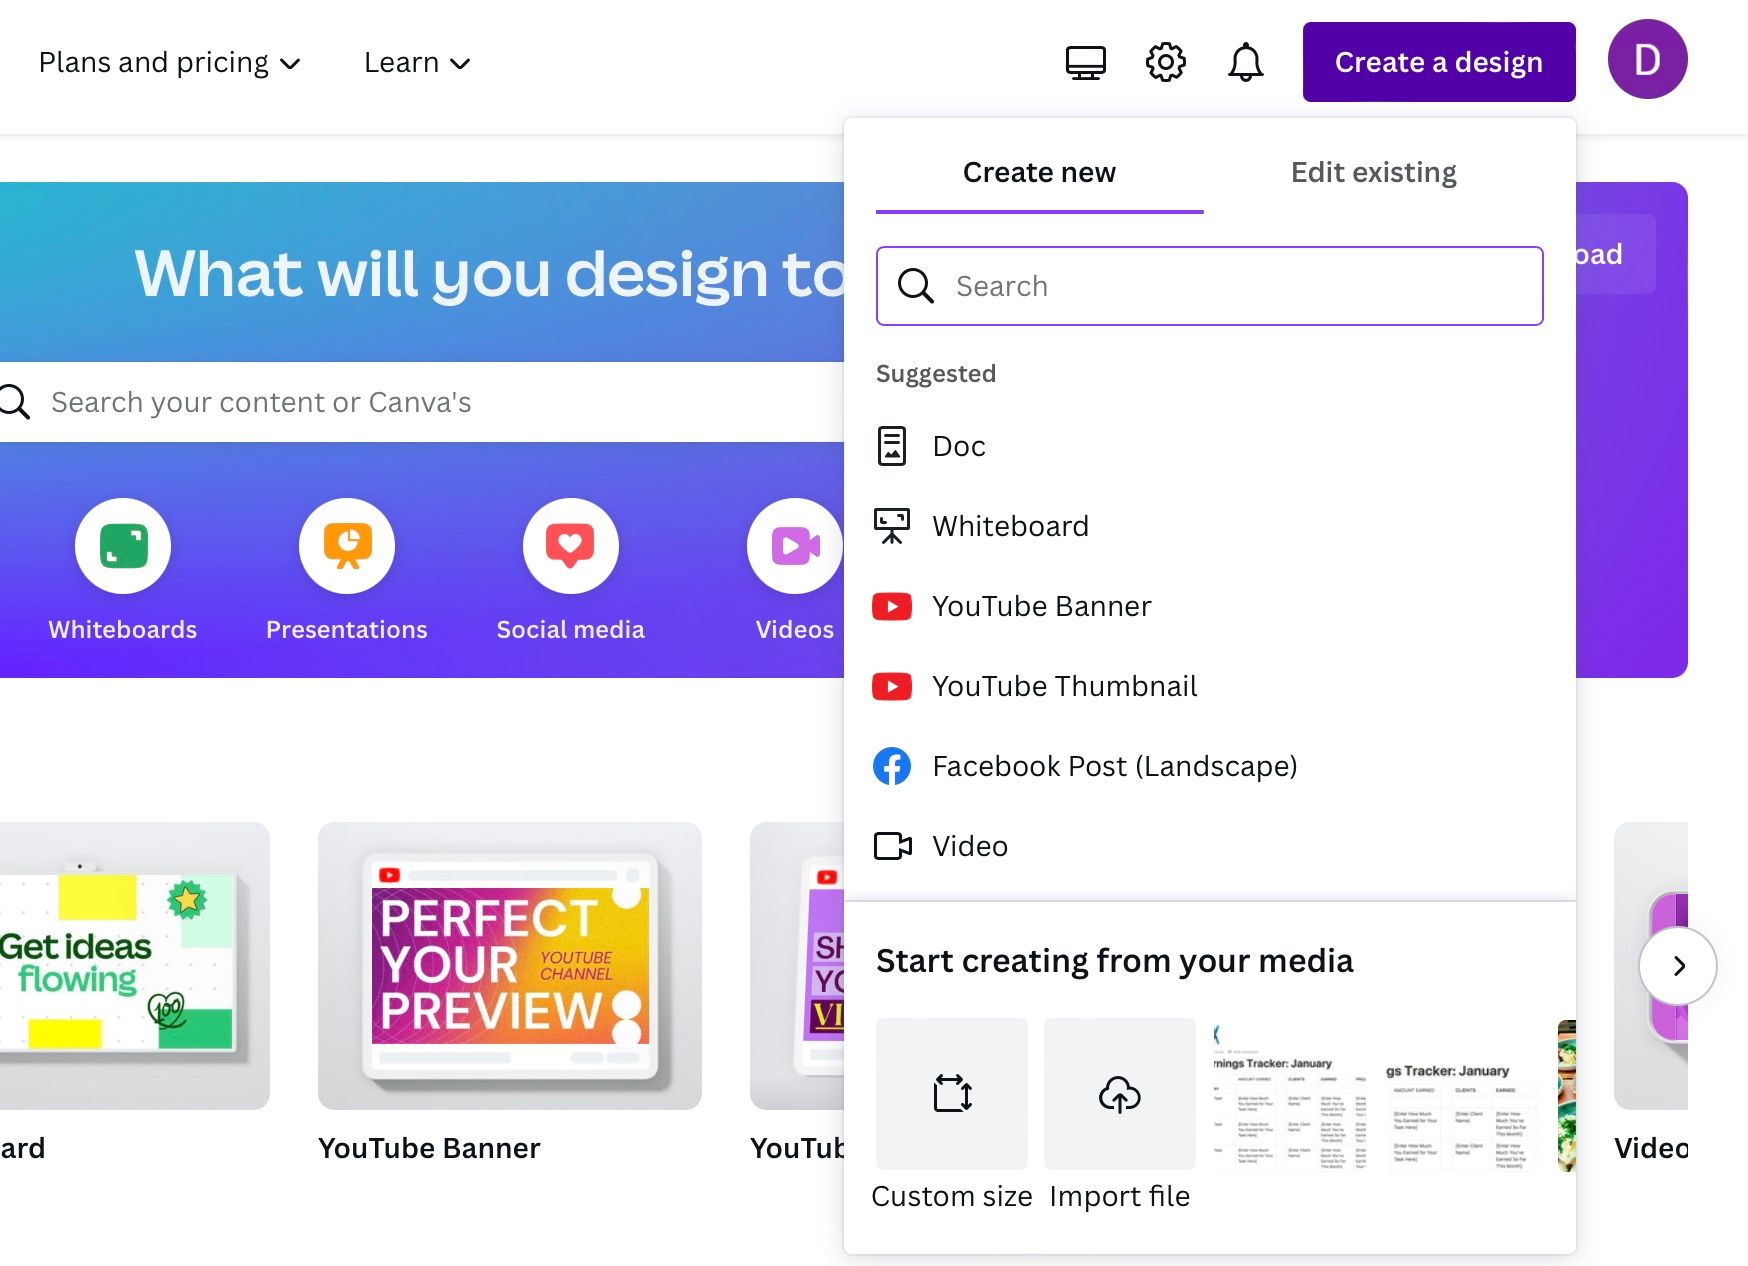Open the YouTube Banner template thumbnail
The height and width of the screenshot is (1266, 1748).
pos(509,968)
